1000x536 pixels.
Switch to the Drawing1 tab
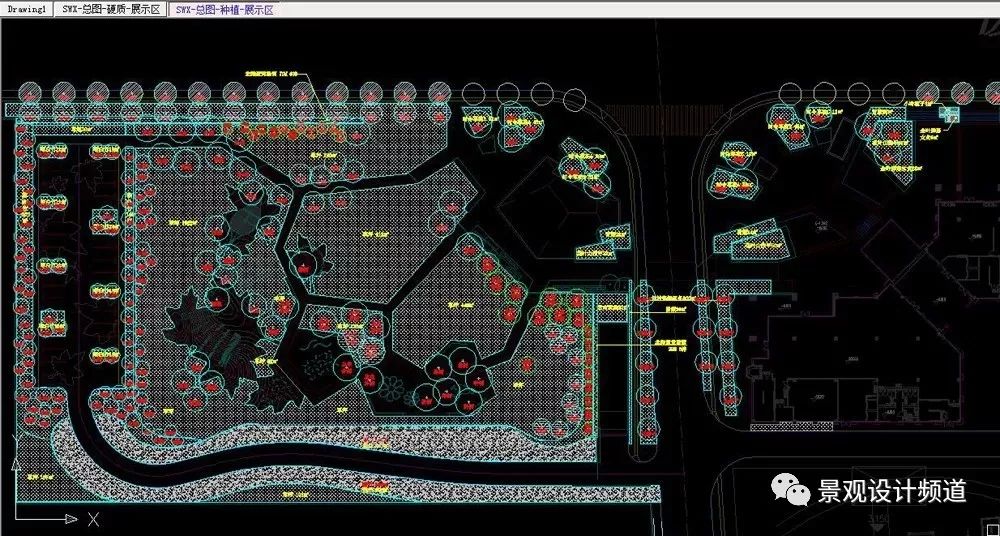(x=26, y=10)
